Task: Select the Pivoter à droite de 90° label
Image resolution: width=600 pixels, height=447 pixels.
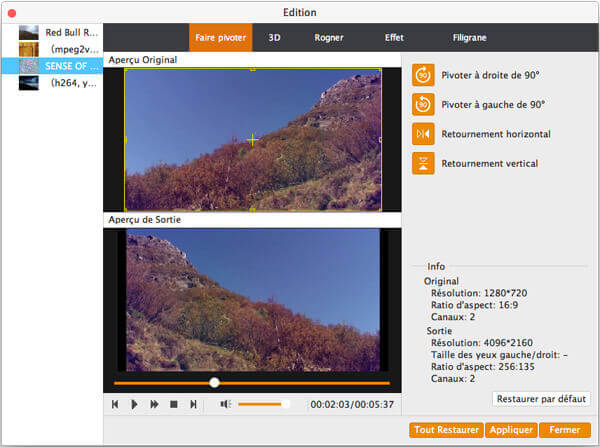Action: [x=491, y=75]
